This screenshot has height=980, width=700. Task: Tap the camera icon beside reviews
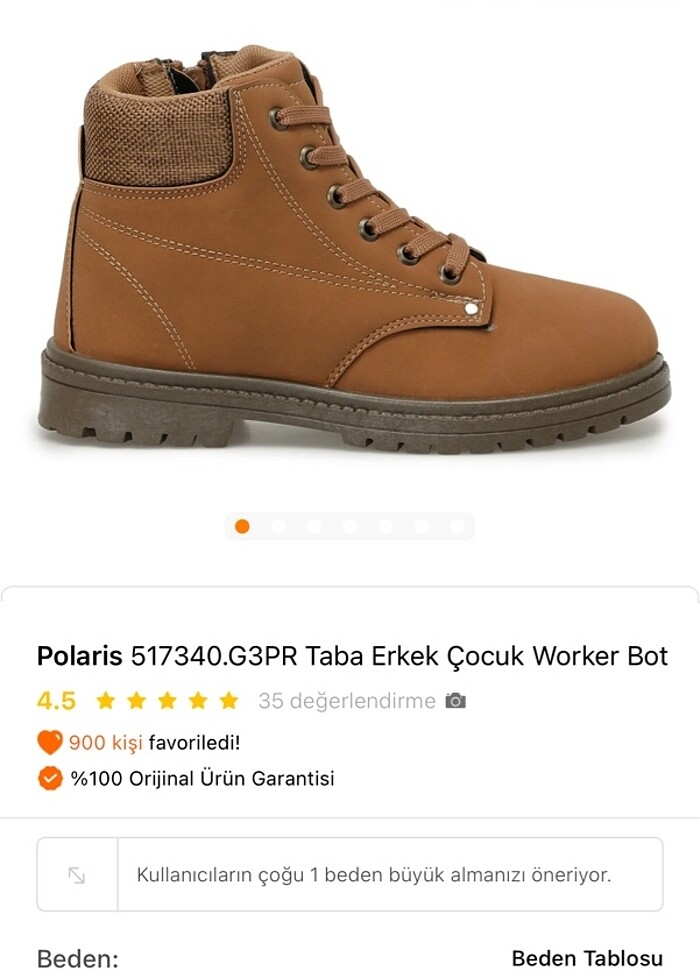[x=456, y=701]
